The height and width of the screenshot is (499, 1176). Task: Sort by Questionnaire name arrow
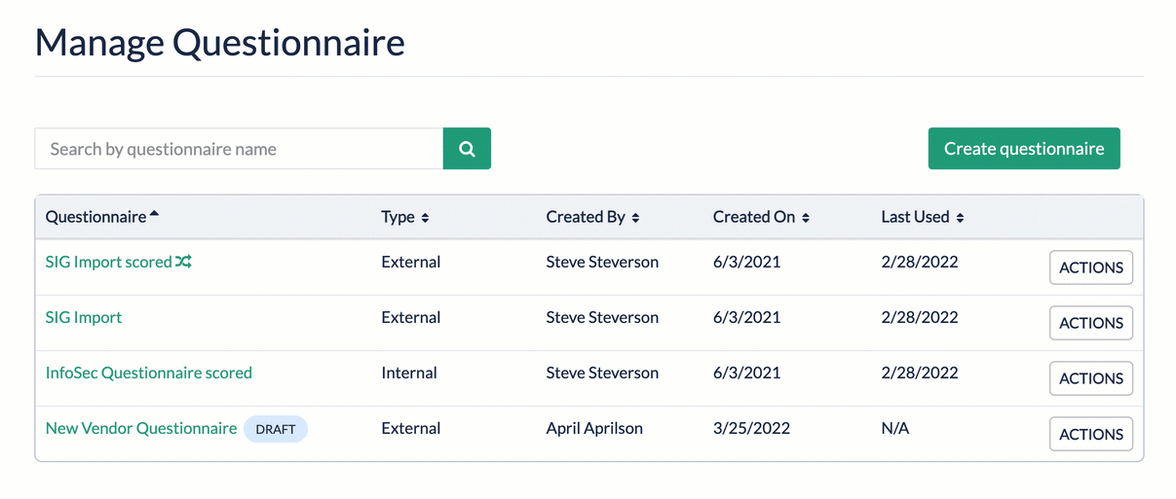coord(154,216)
